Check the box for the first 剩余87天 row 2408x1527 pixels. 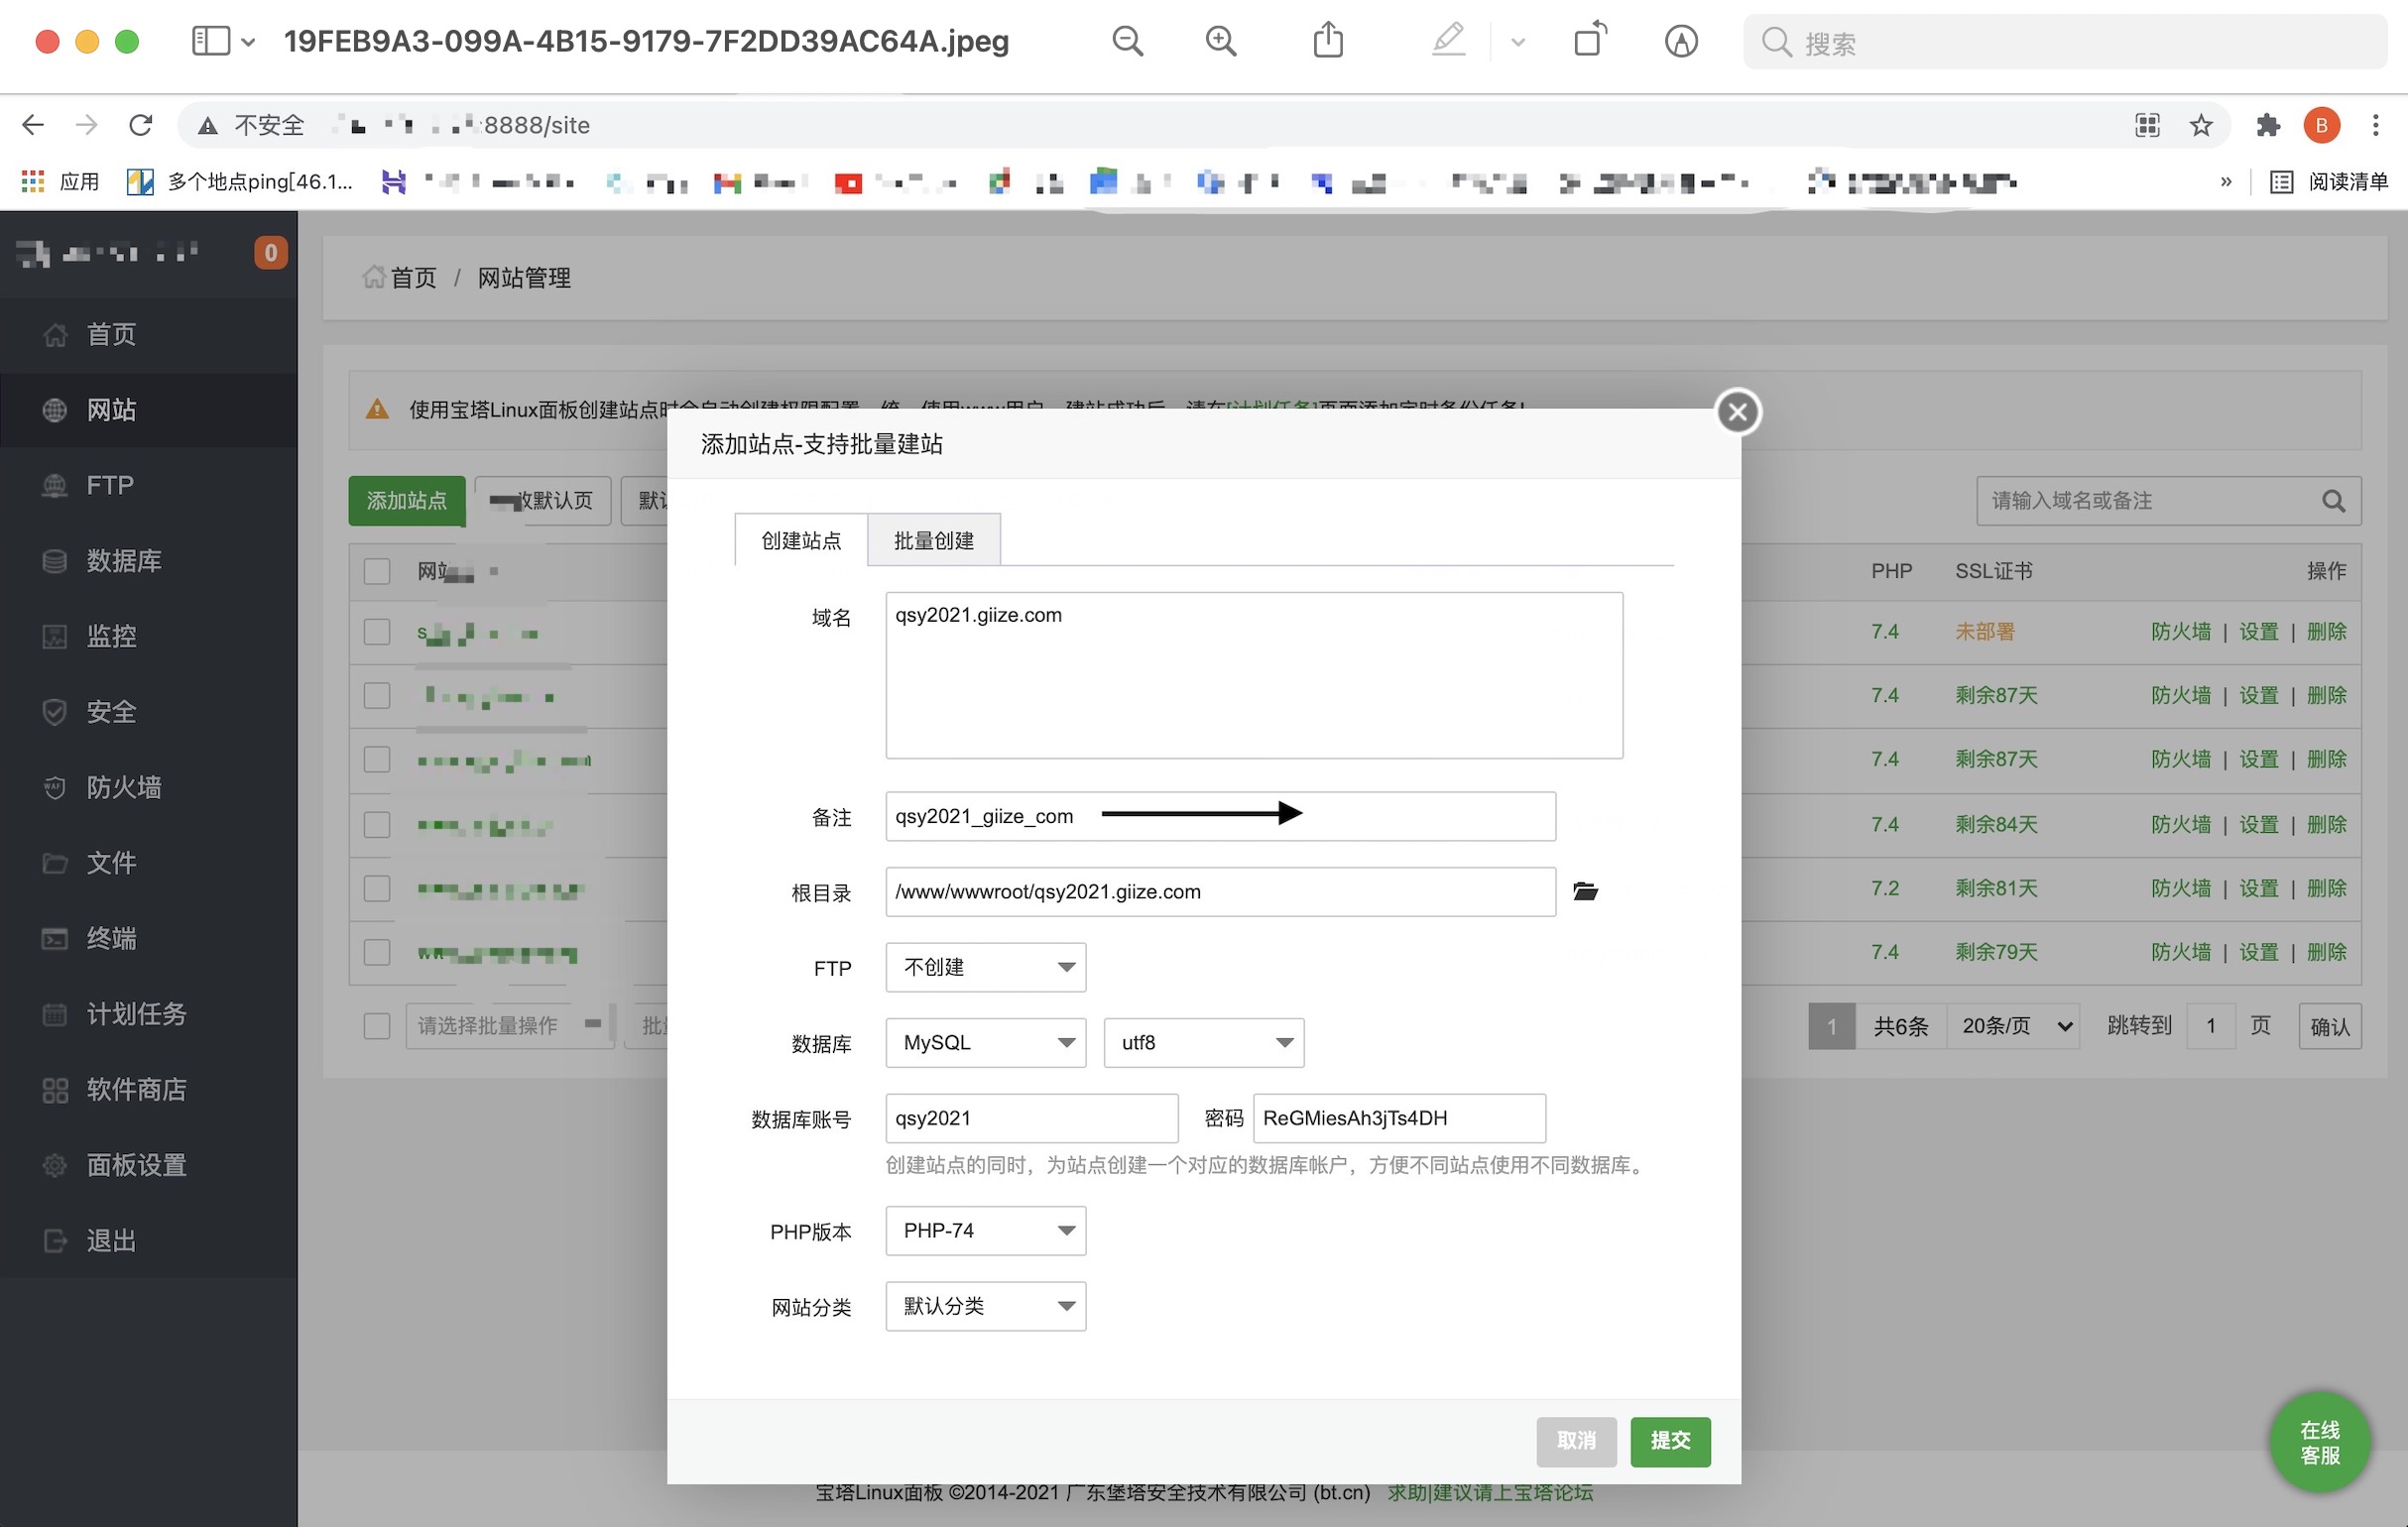click(x=377, y=695)
